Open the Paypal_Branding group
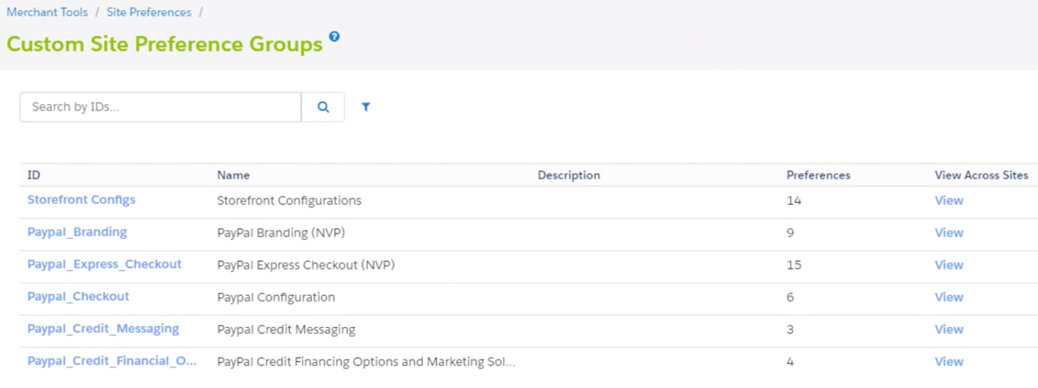The height and width of the screenshot is (388, 1038). (x=77, y=232)
